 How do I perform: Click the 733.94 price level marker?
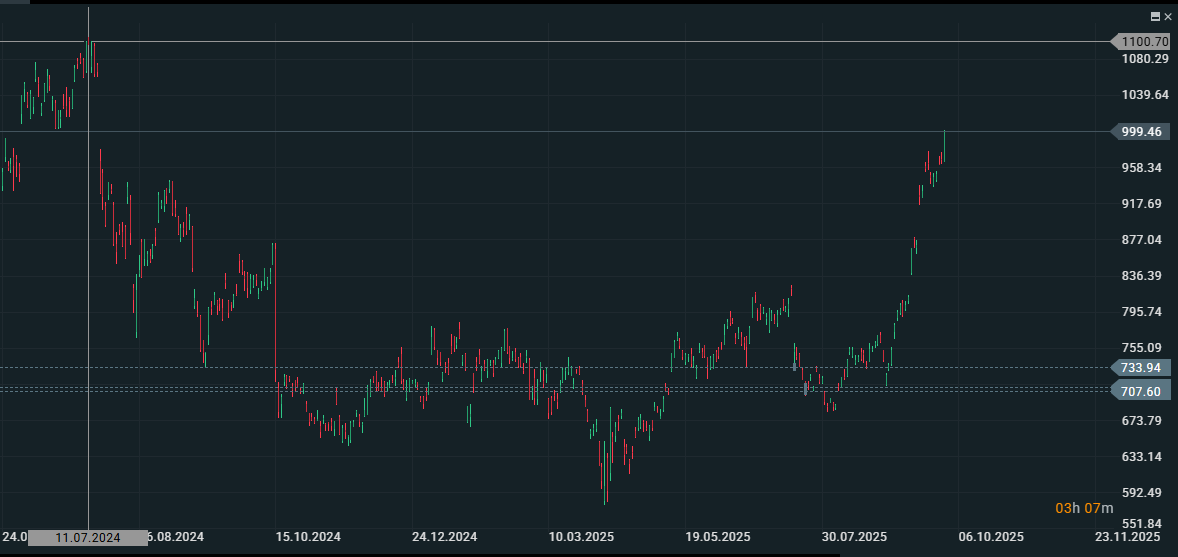pos(1141,368)
